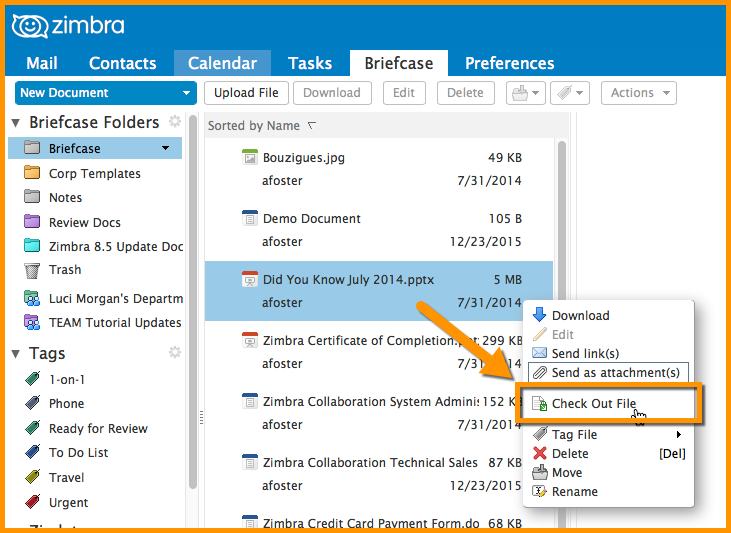Image resolution: width=731 pixels, height=533 pixels.
Task: Select Zimbra Credit Card Payment Form document
Action: tap(379, 519)
